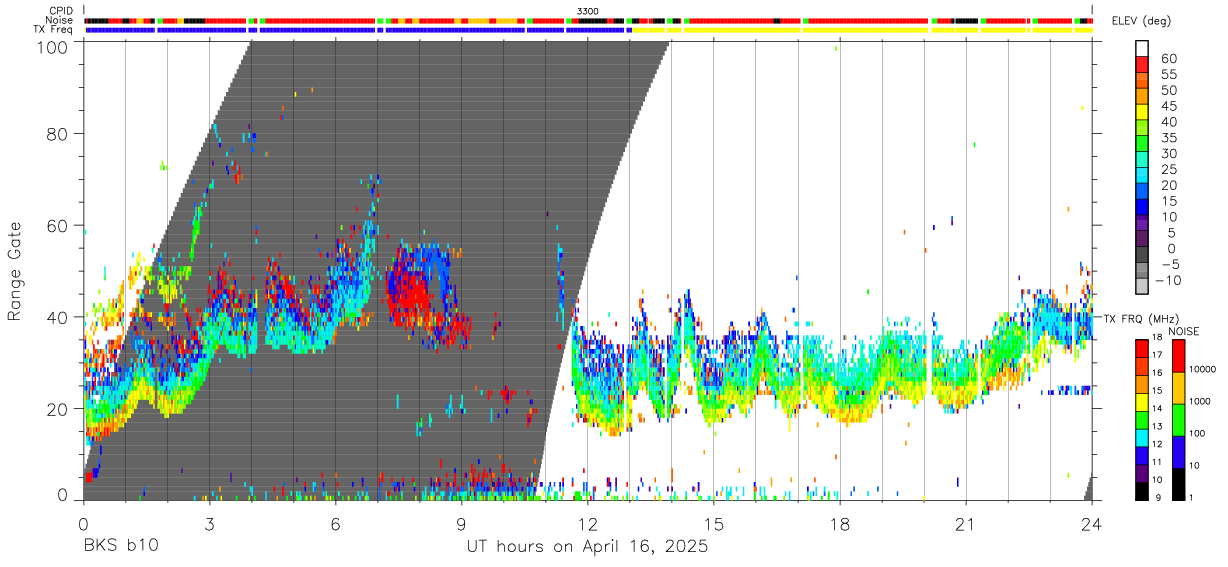Click the Noise row label at top
1228x567 pixels.
click(x=60, y=20)
